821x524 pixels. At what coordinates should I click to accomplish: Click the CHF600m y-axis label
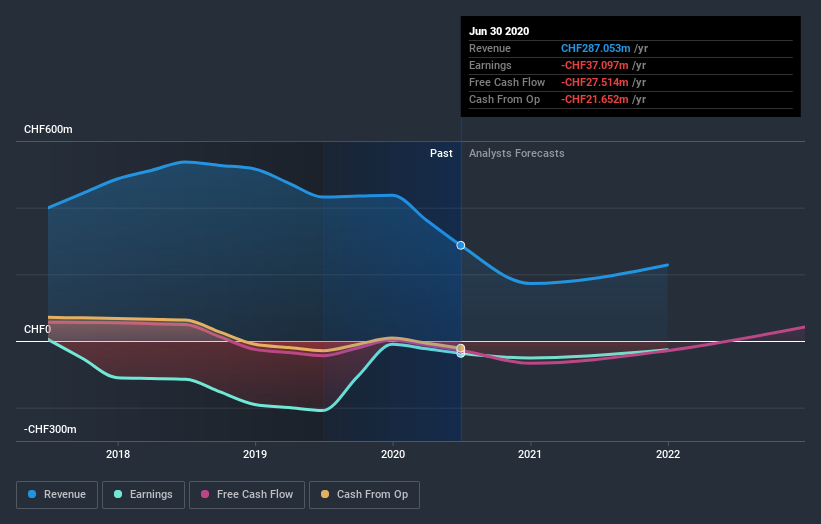click(48, 129)
